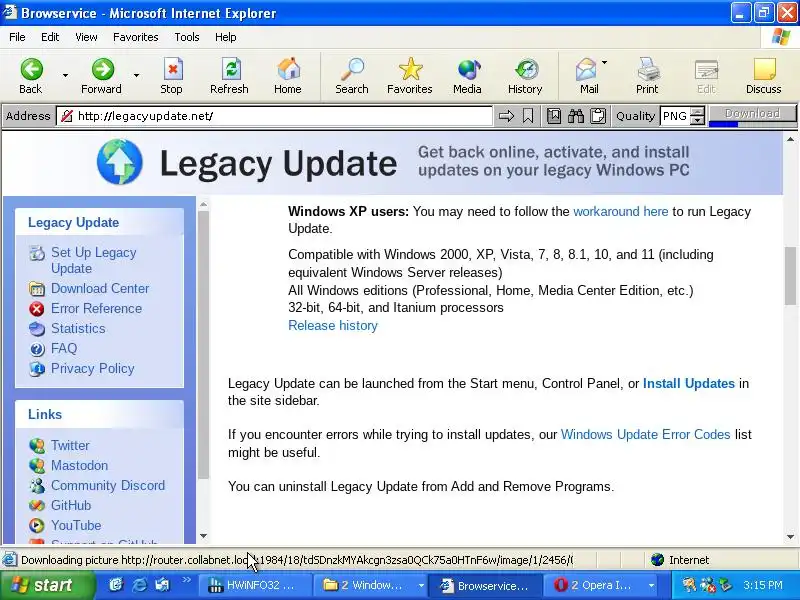Viewport: 800px width, 600px height.
Task: Open the Community Discord link
Action: tap(108, 486)
